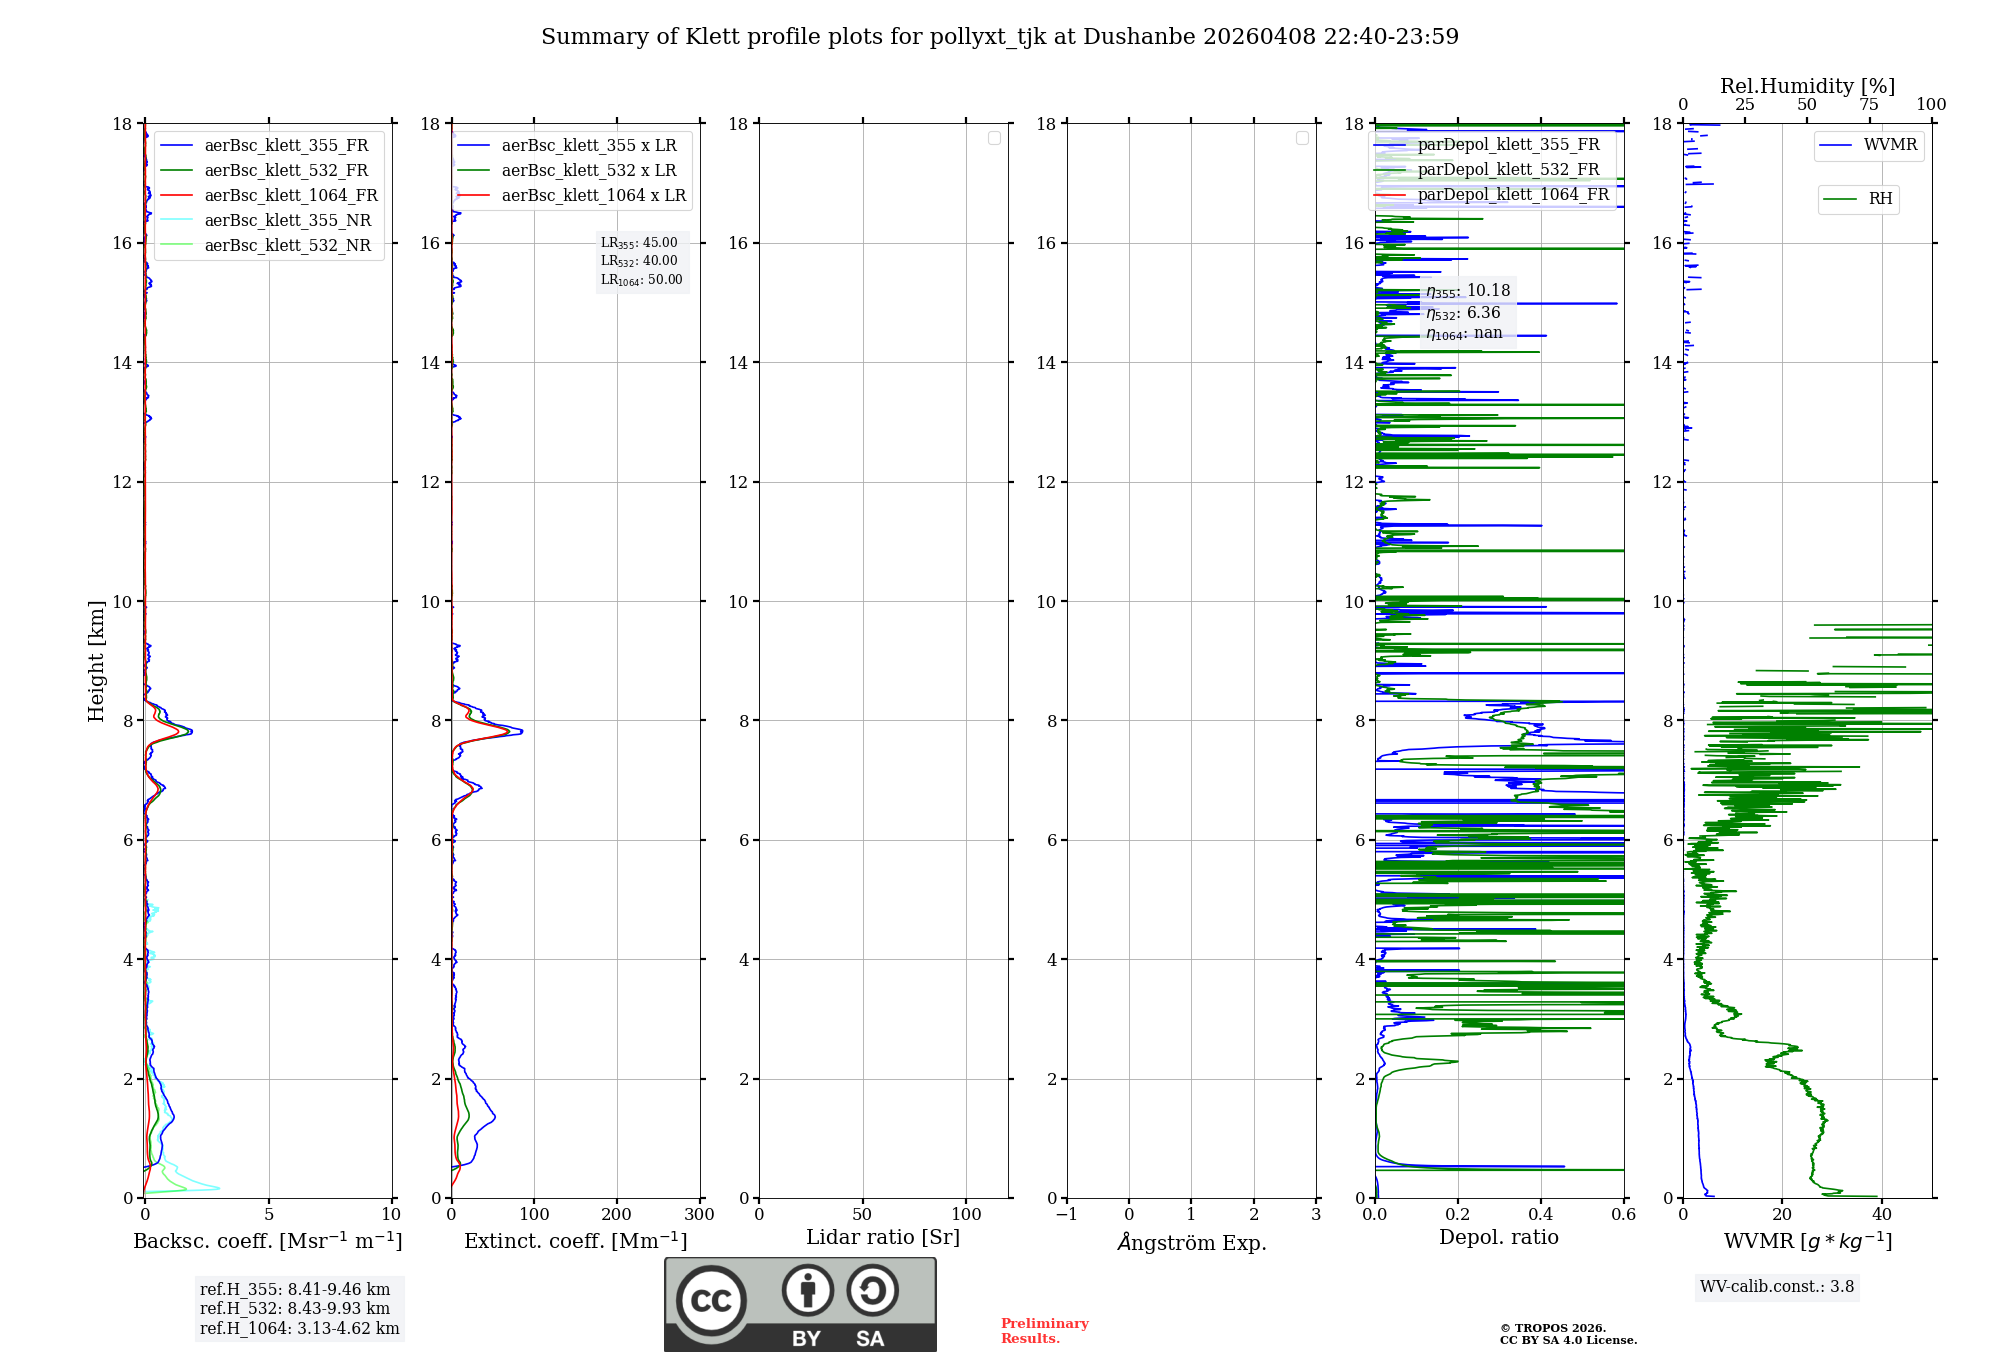Click the BY attribution person icon
Image resolution: width=2000 pixels, height=1360 pixels.
click(807, 1290)
